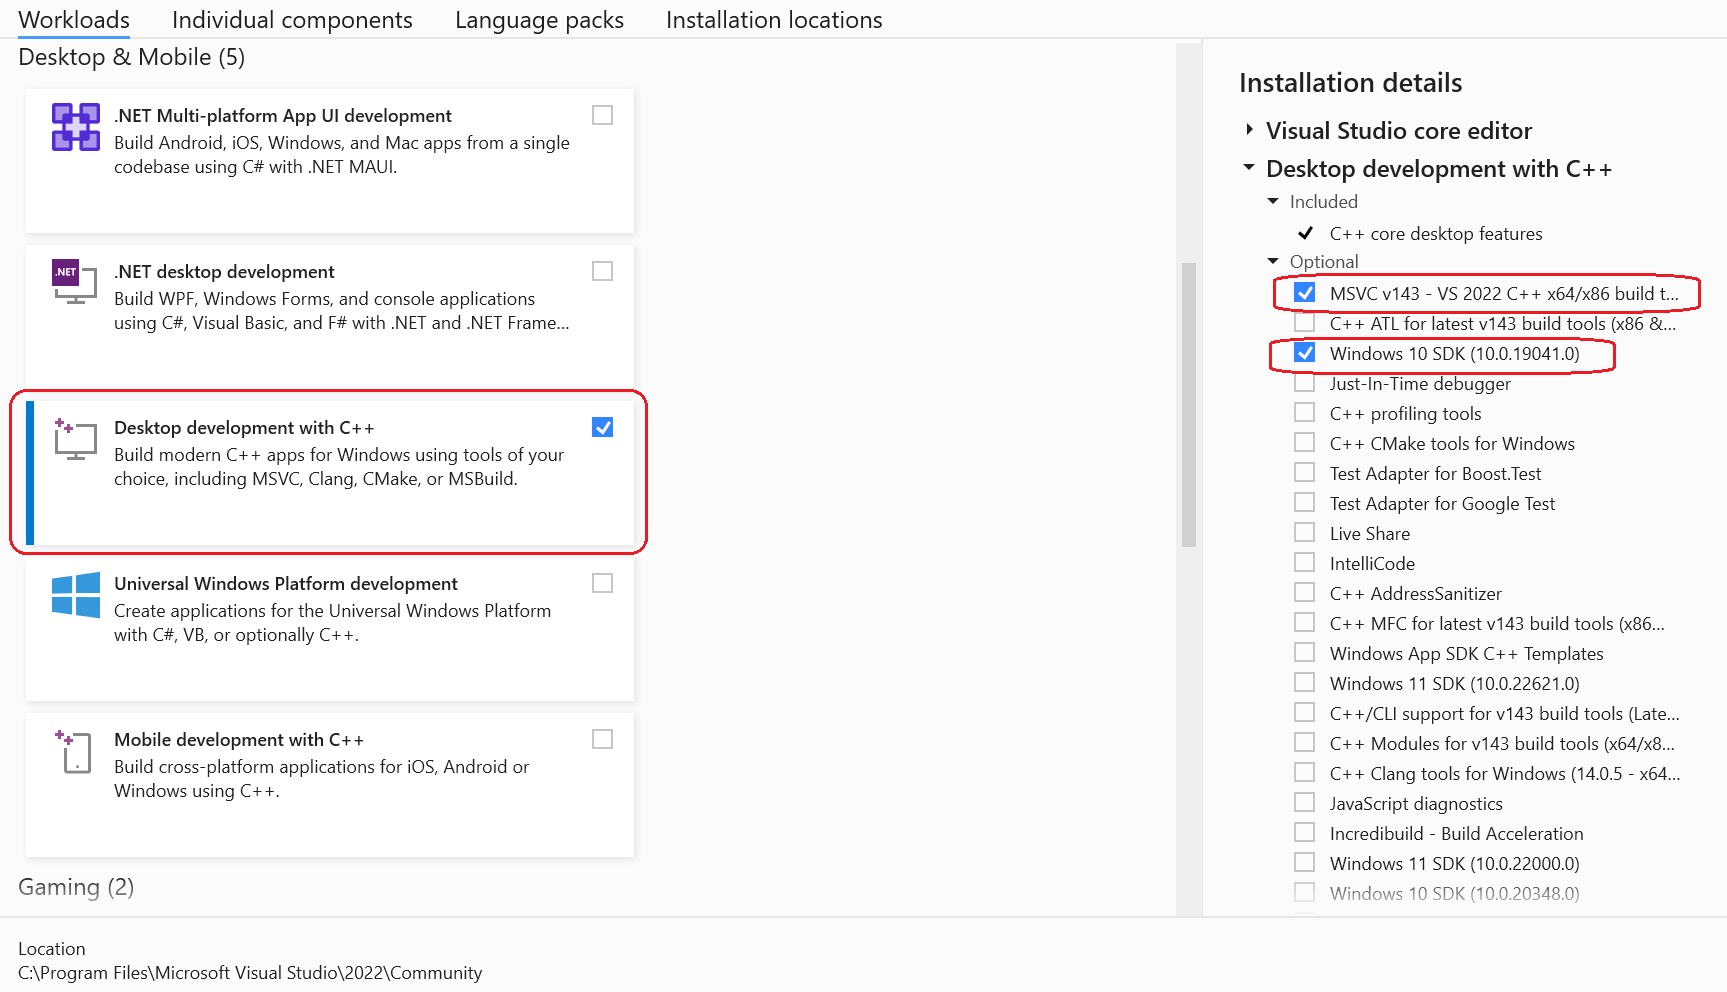Uncheck Desktop development with C++ workload

click(x=602, y=428)
